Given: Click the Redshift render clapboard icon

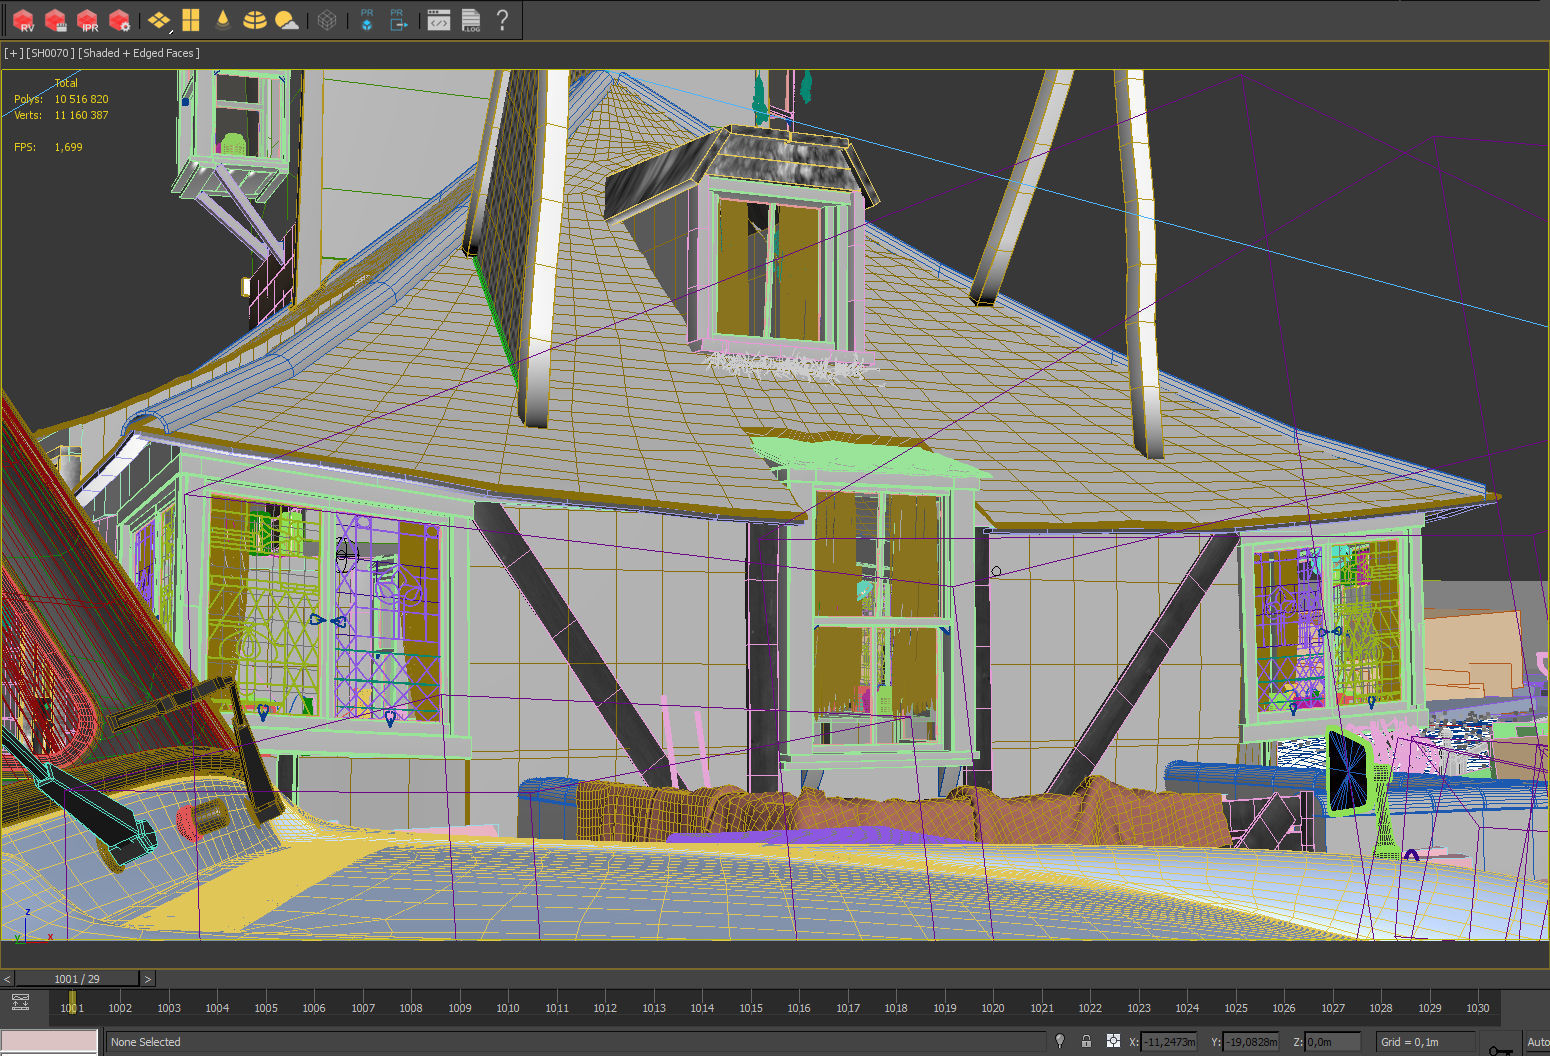Looking at the screenshot, I should (x=56, y=20).
